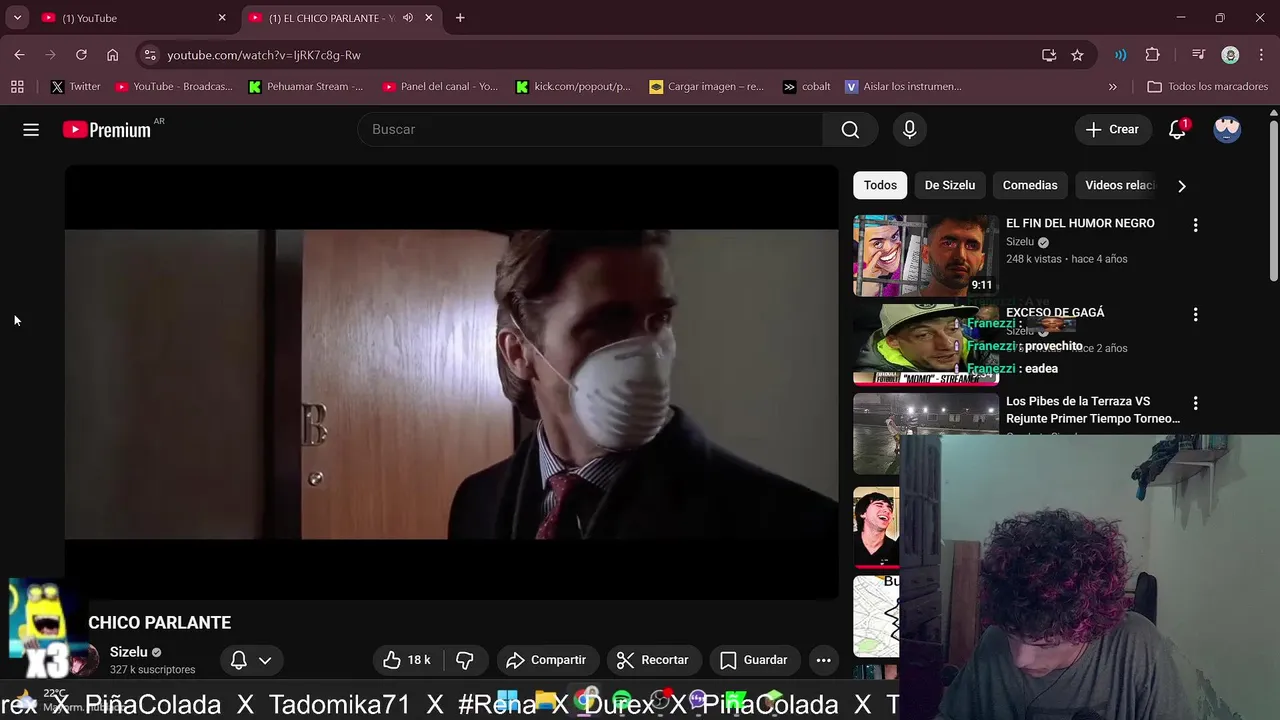Click the Guardar button

pyautogui.click(x=754, y=660)
